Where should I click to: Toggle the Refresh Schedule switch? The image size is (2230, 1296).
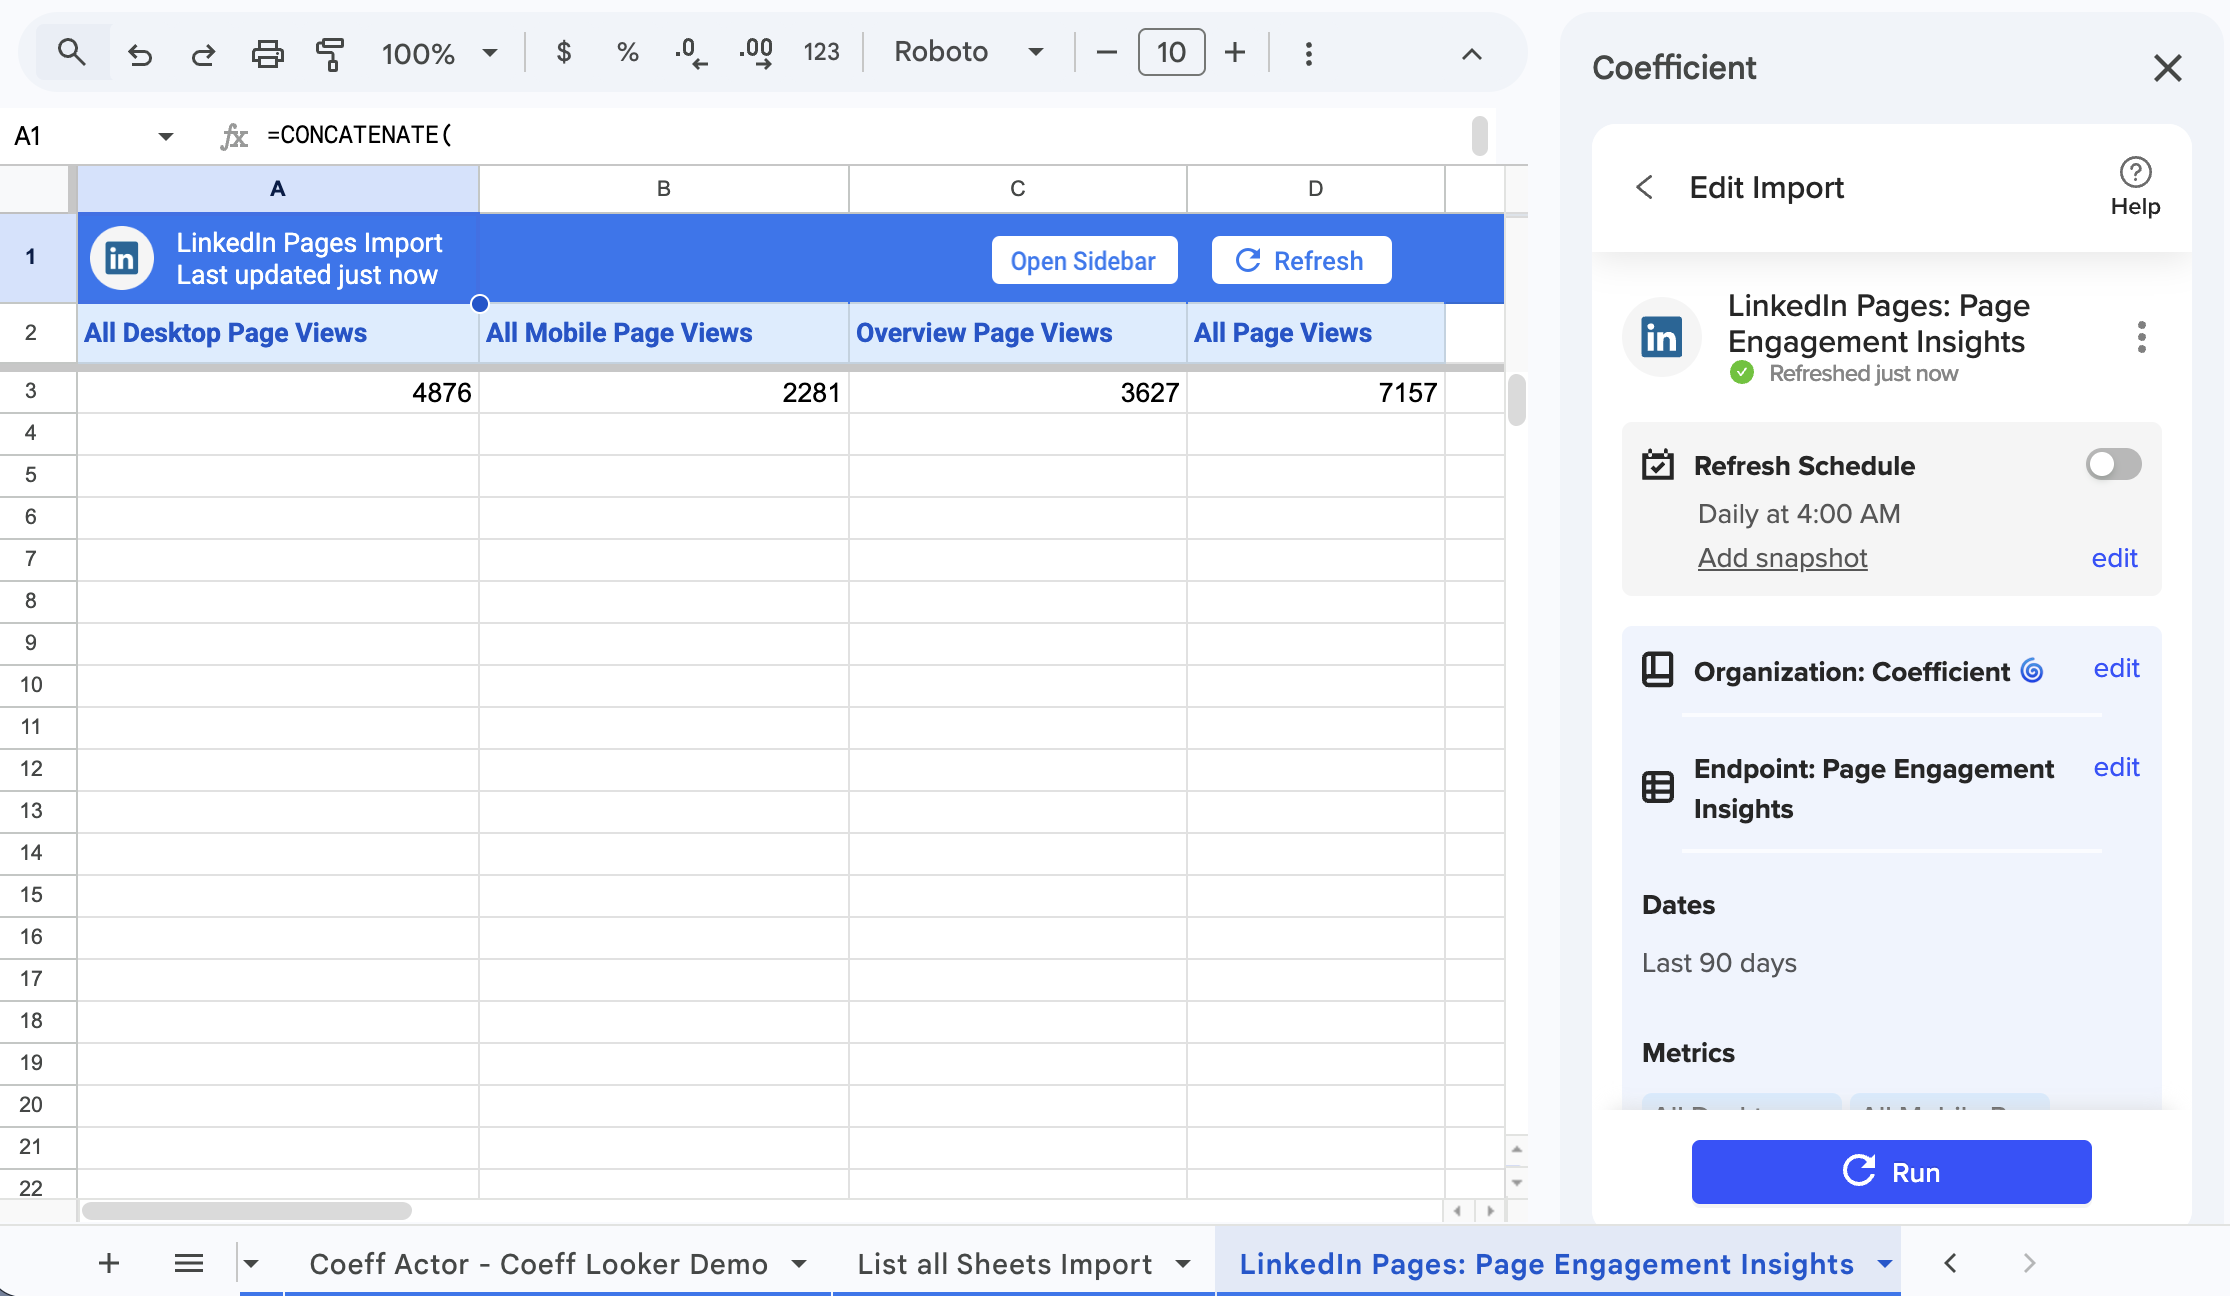click(x=2113, y=464)
